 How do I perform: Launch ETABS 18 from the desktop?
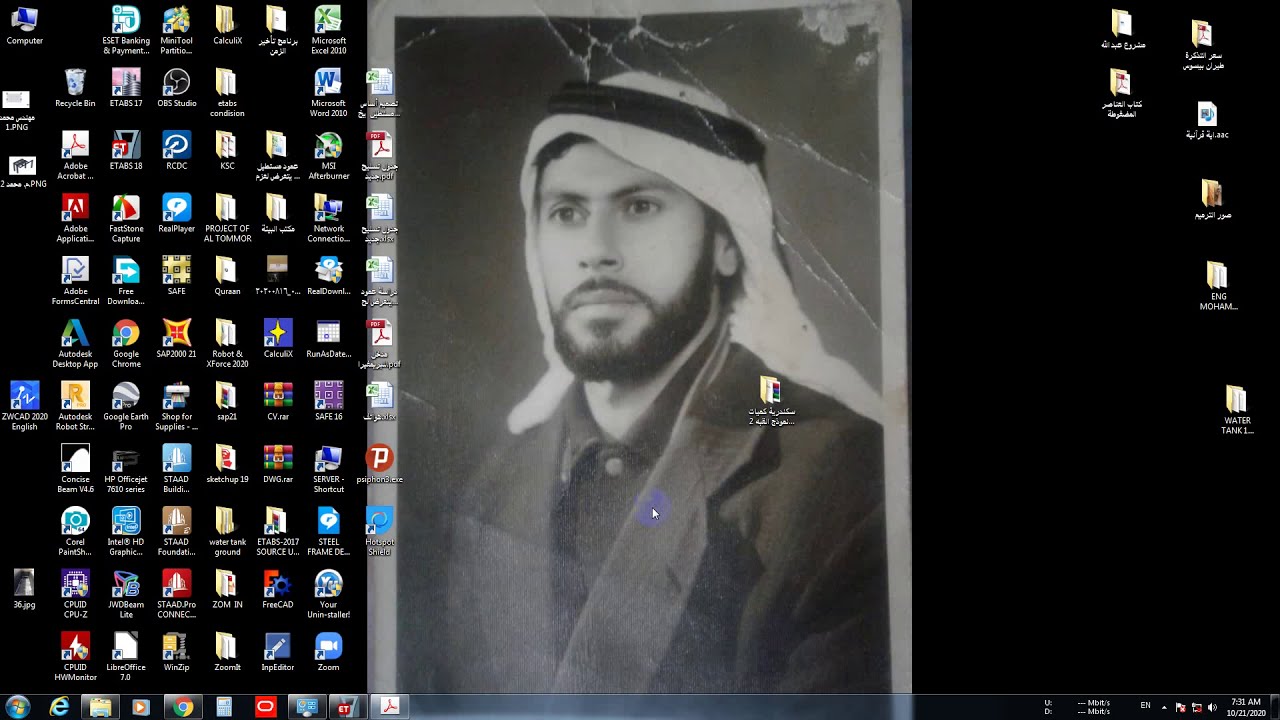coord(126,151)
